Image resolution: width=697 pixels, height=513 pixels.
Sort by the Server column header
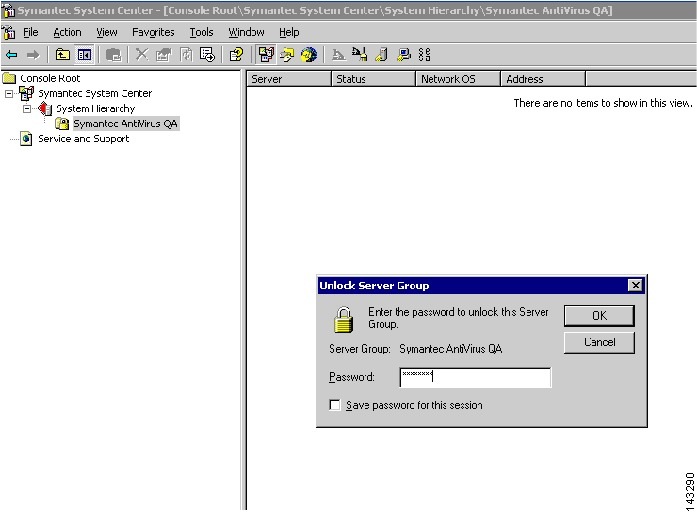point(289,79)
